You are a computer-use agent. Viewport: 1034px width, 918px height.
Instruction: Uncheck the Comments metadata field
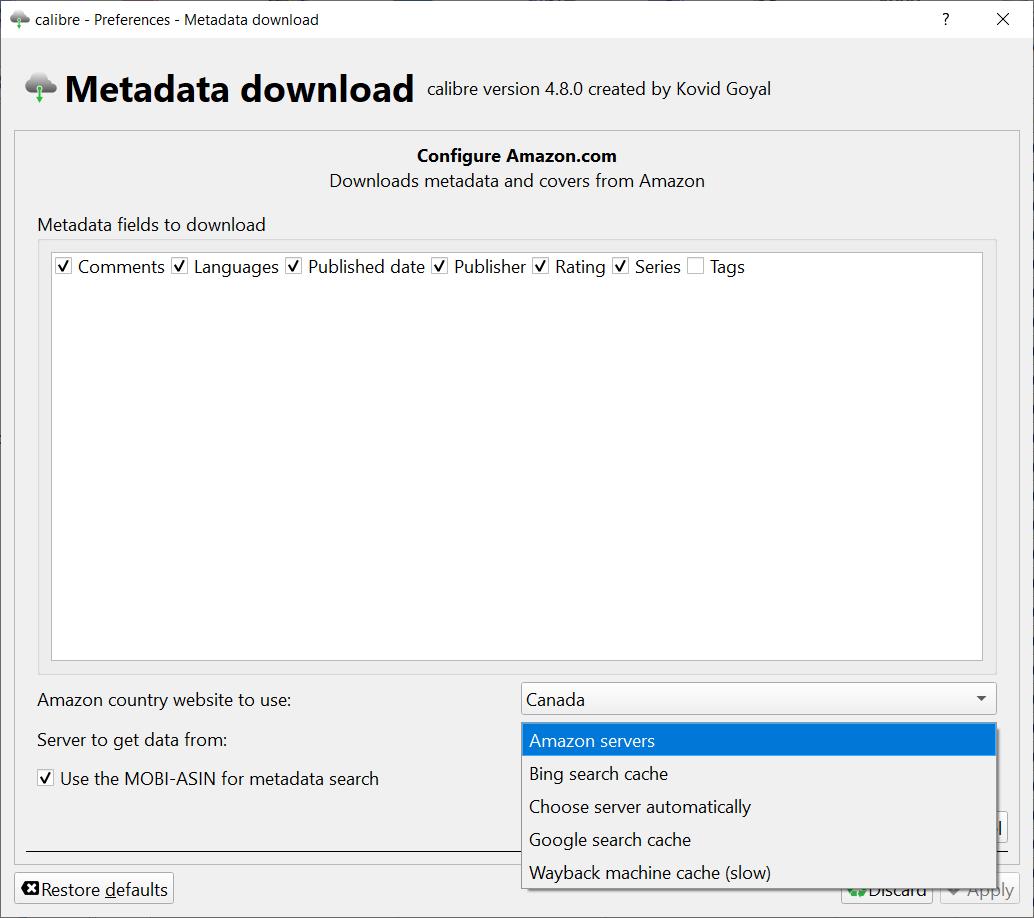[63, 266]
